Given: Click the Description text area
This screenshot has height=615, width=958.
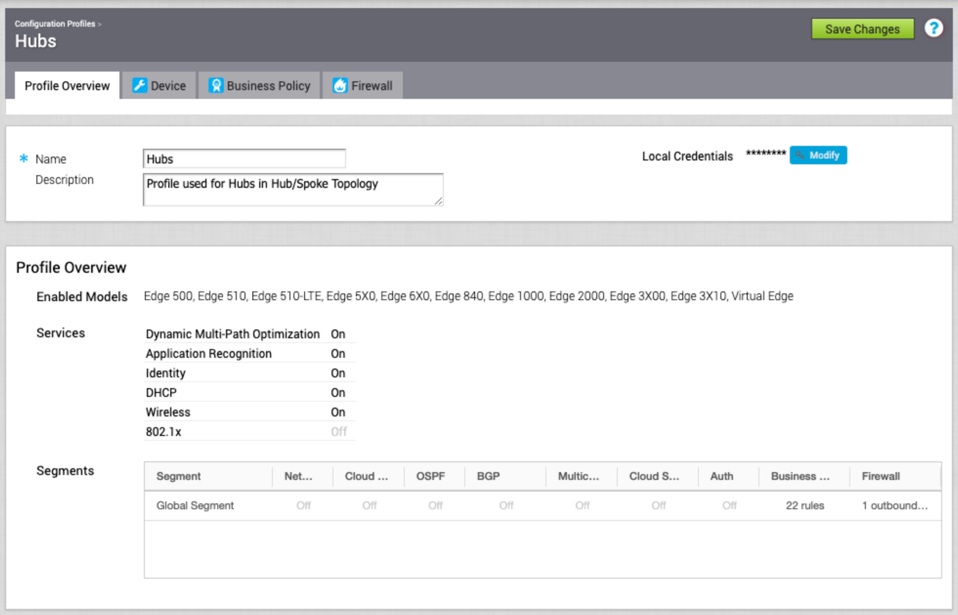Looking at the screenshot, I should 292,189.
